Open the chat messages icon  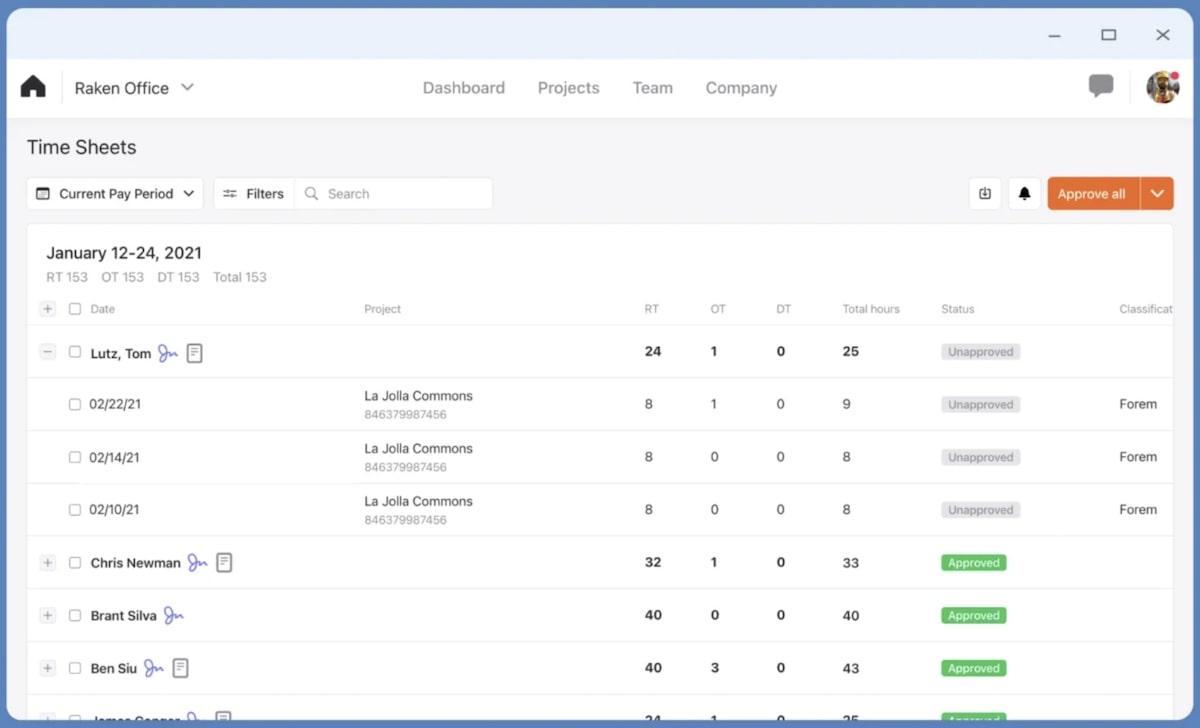[x=1101, y=86]
